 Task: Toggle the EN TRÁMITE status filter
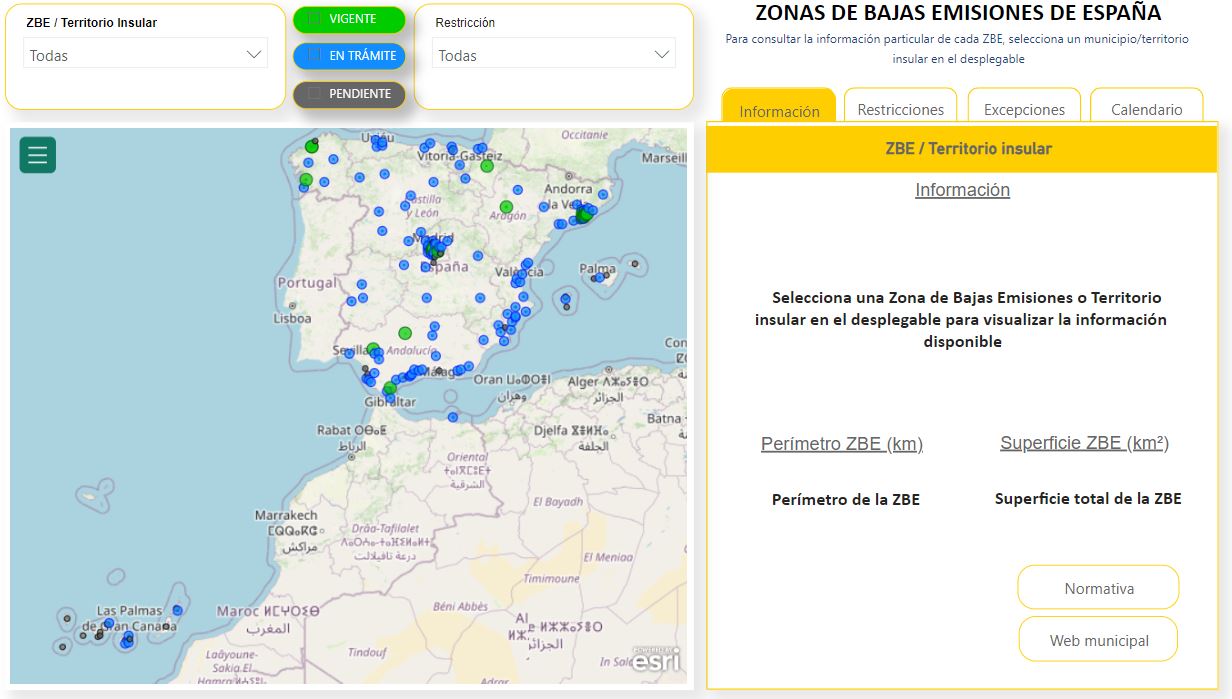coord(349,56)
